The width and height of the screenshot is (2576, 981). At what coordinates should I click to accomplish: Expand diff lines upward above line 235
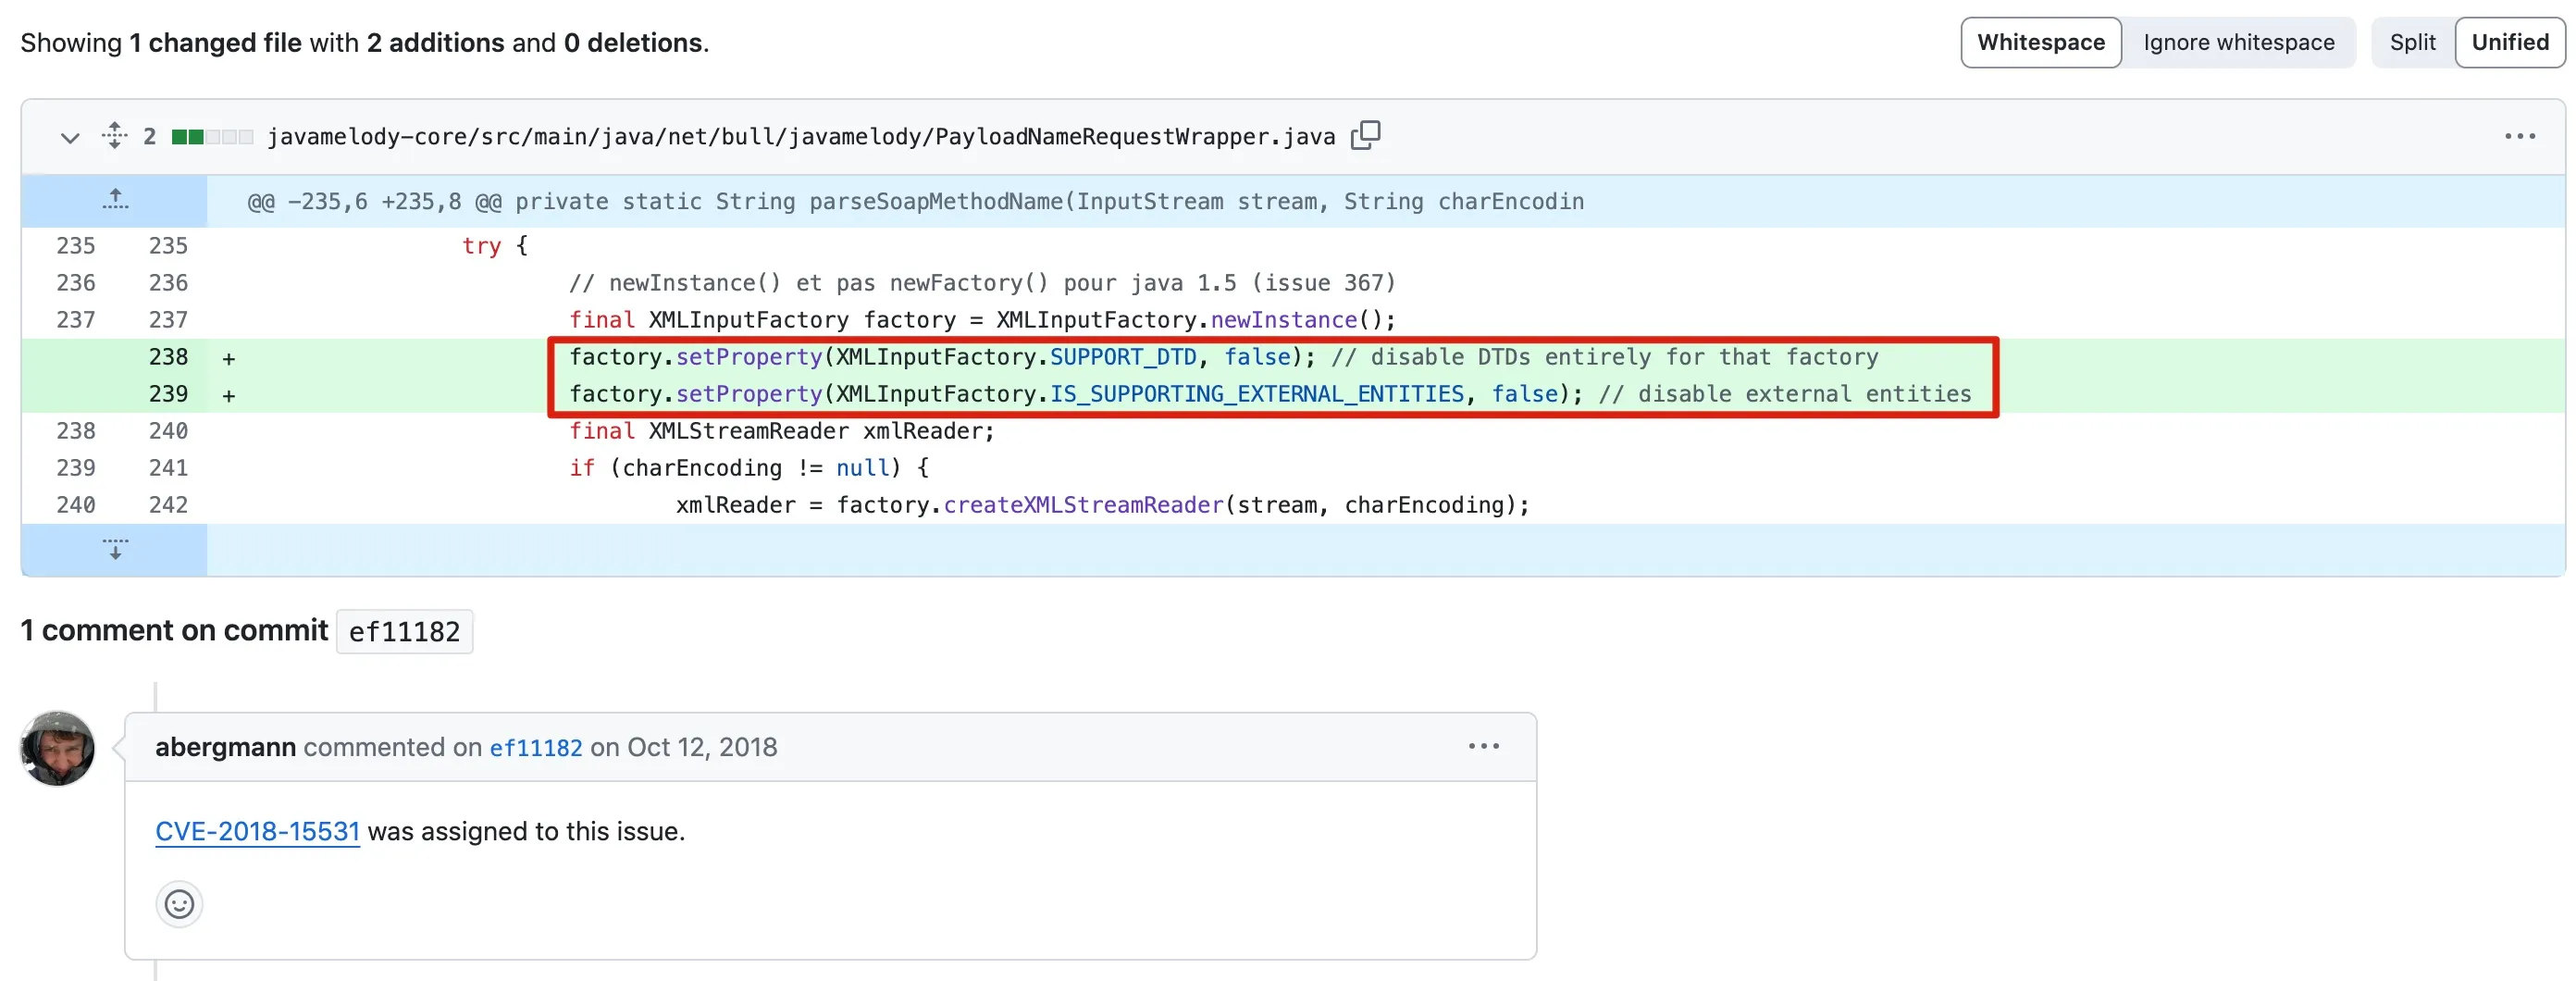point(115,200)
